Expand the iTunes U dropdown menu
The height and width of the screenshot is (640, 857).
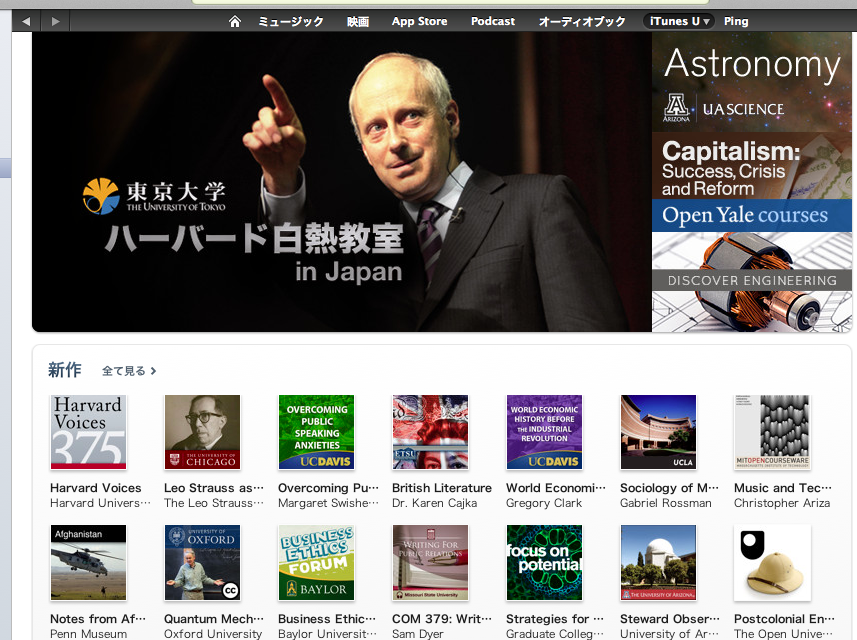pyautogui.click(x=679, y=21)
